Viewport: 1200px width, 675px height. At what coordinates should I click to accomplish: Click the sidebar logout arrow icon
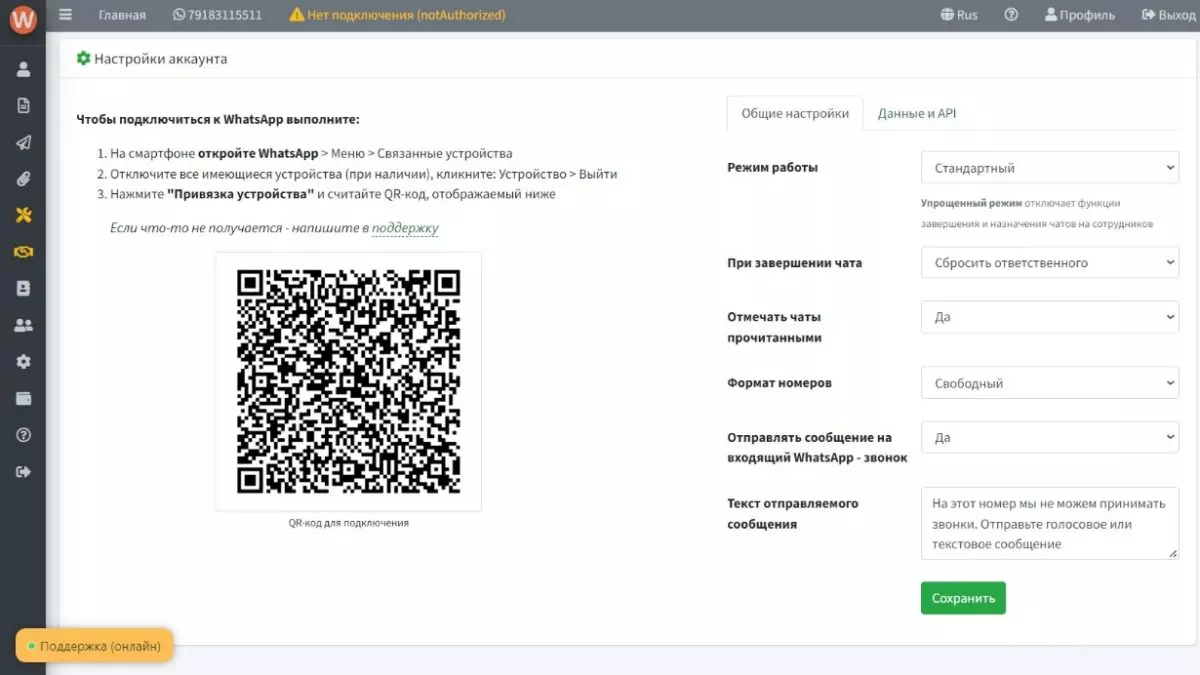[23, 471]
